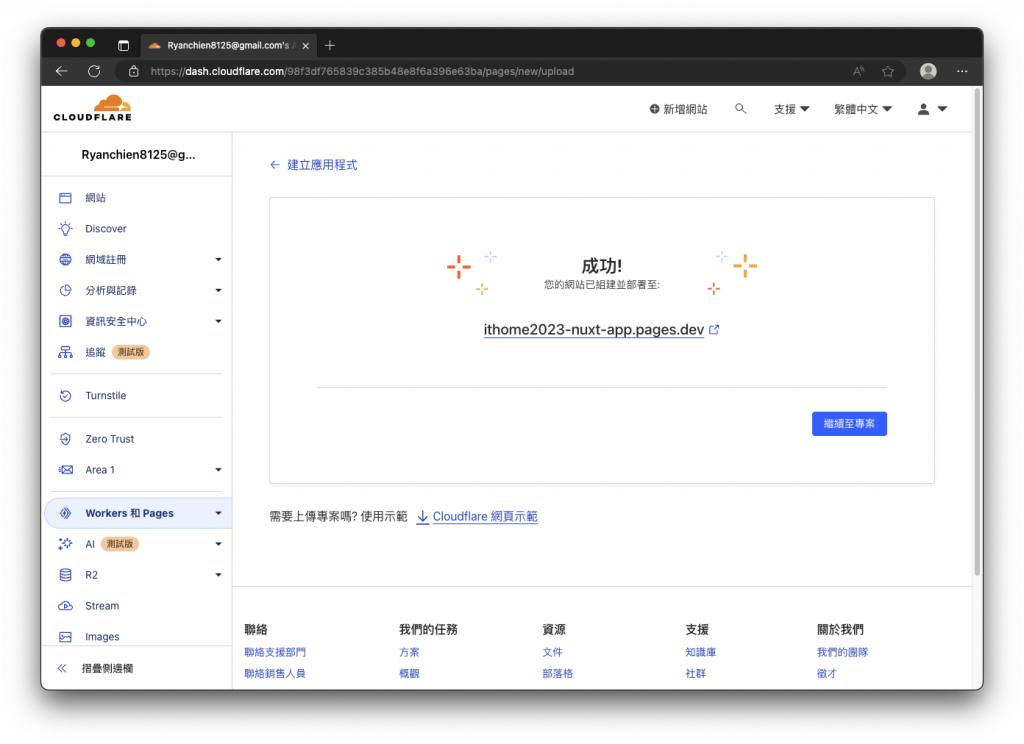
Task: Open 方案 footer link
Action: (x=409, y=652)
